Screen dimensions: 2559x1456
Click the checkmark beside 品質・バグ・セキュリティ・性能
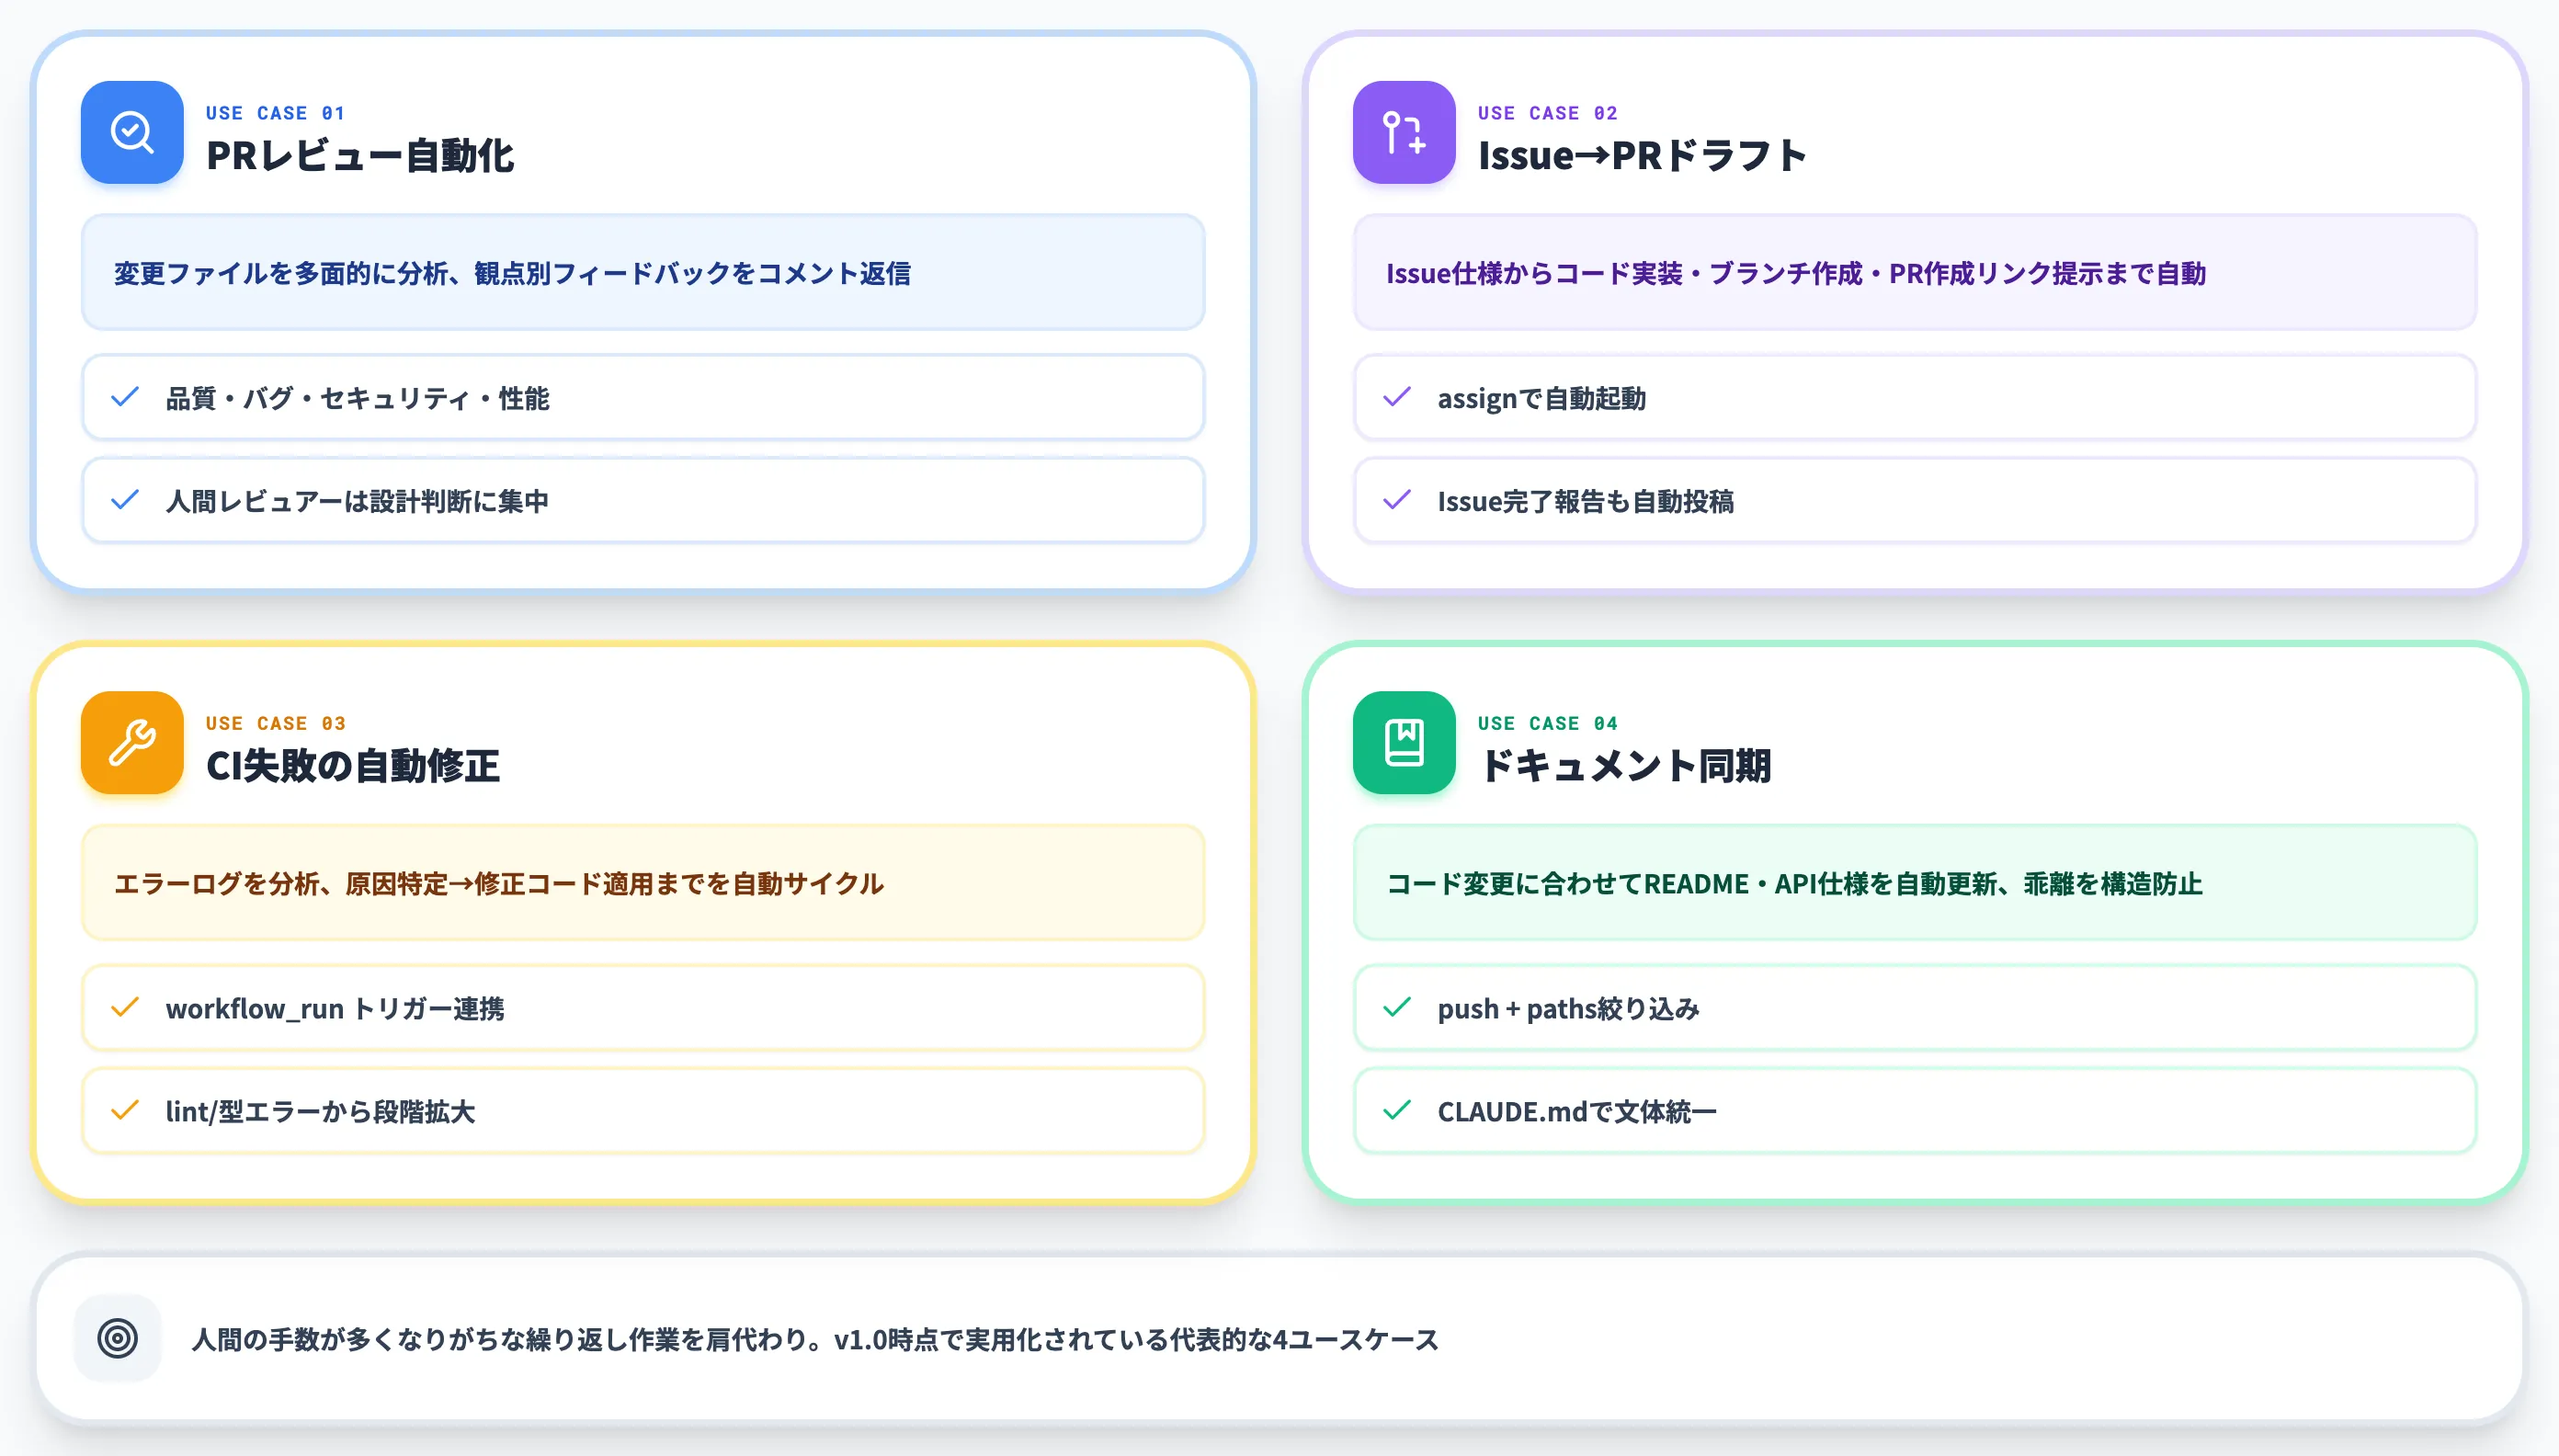(x=125, y=397)
